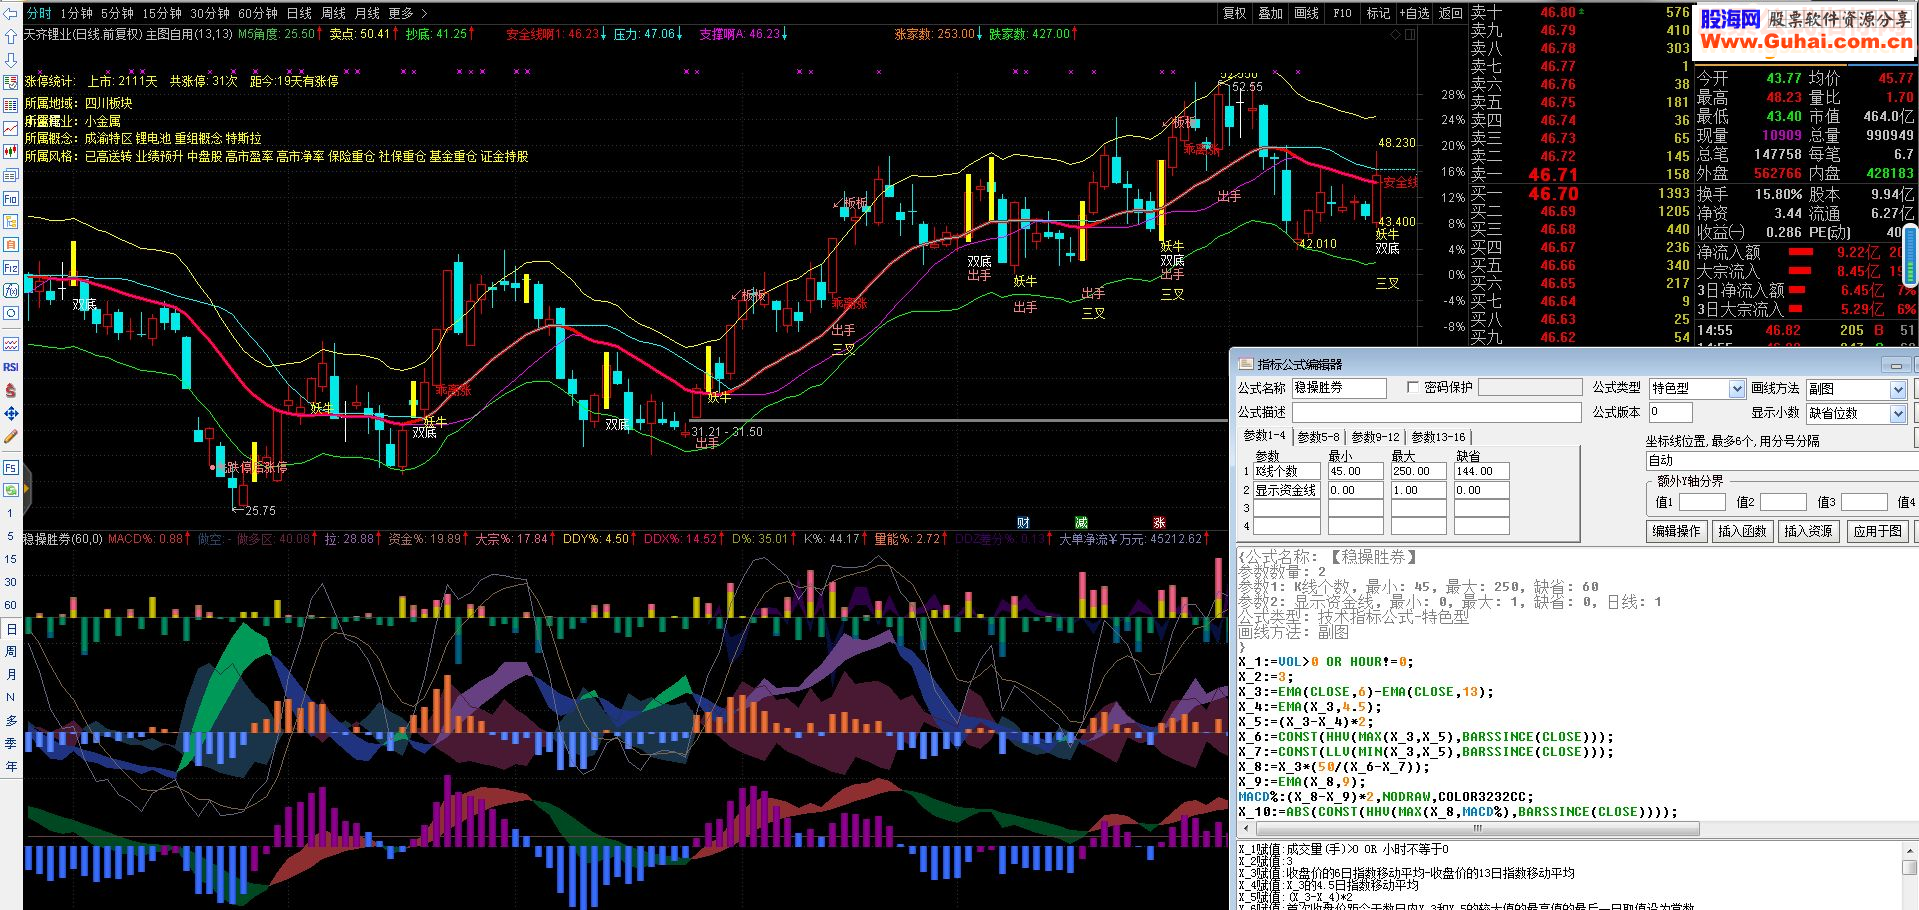Expand the 更多 periods menu
The width and height of the screenshot is (1919, 910).
click(408, 13)
